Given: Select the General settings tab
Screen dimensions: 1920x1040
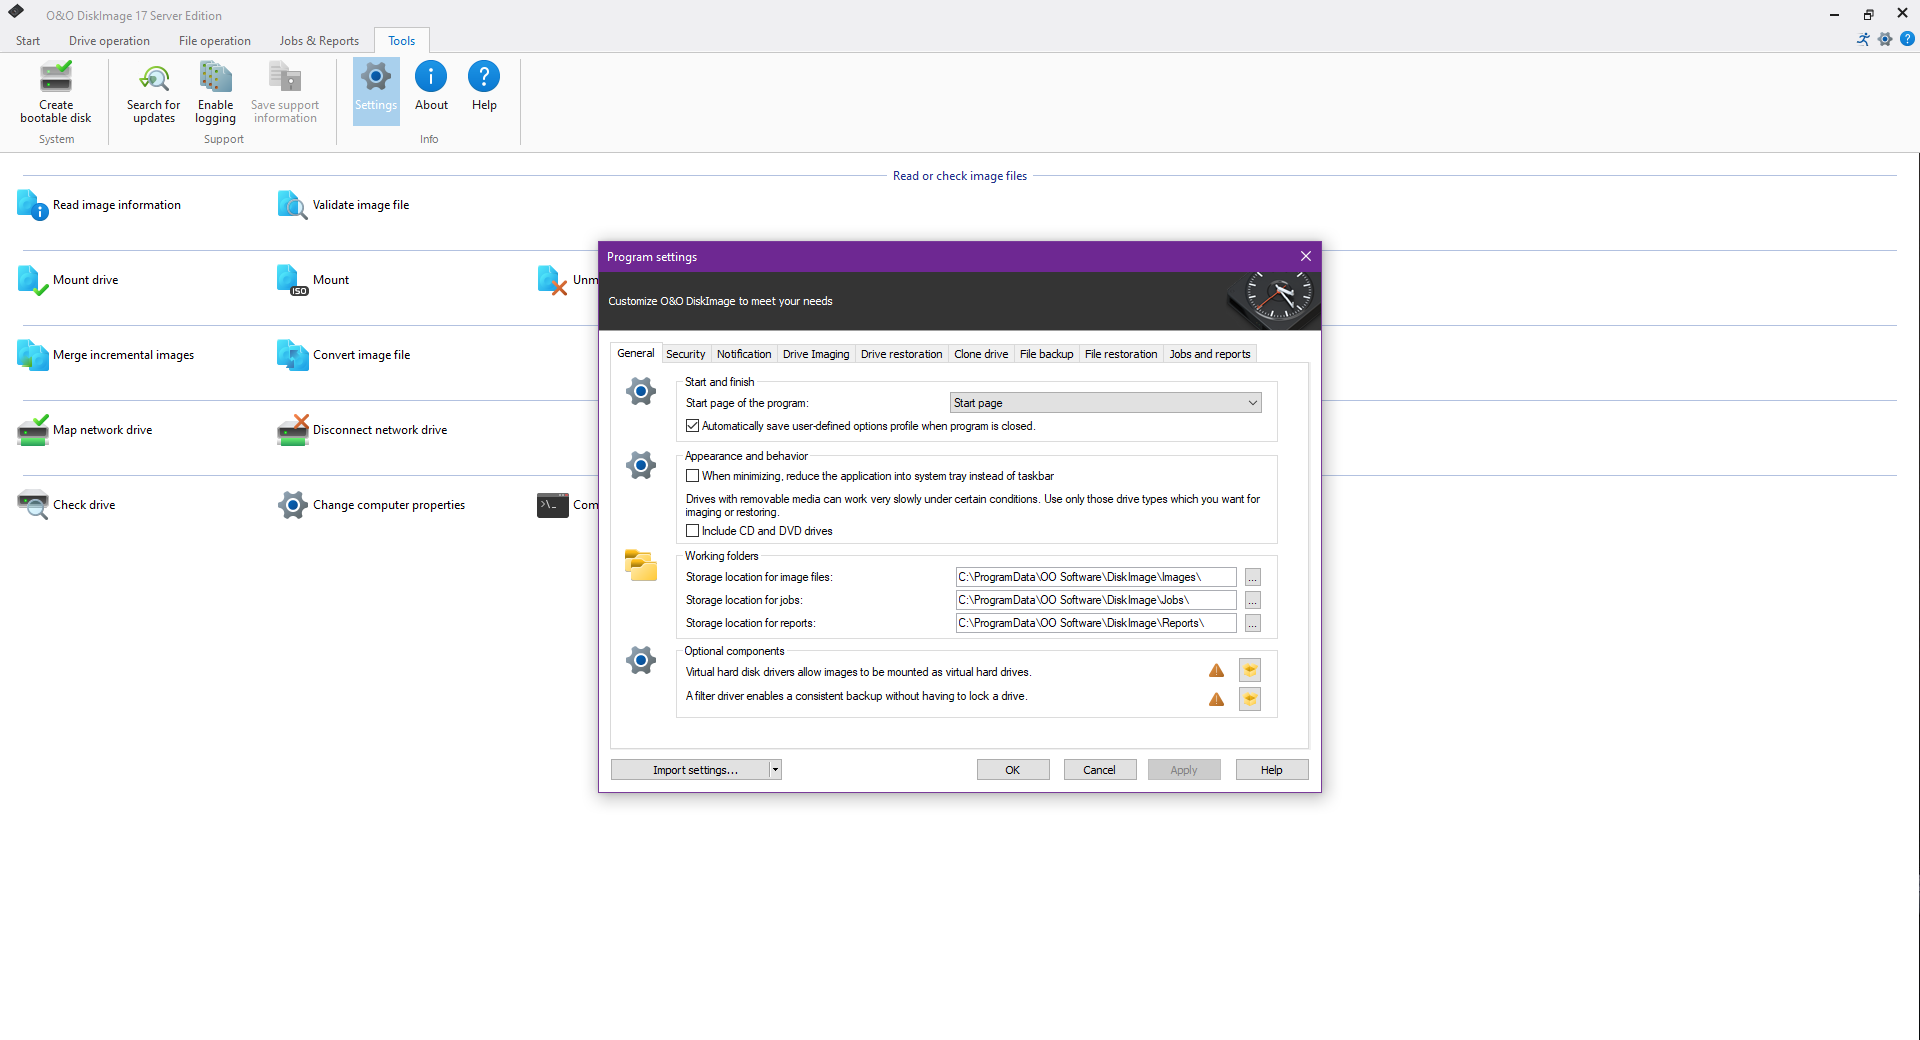Looking at the screenshot, I should click(x=635, y=353).
